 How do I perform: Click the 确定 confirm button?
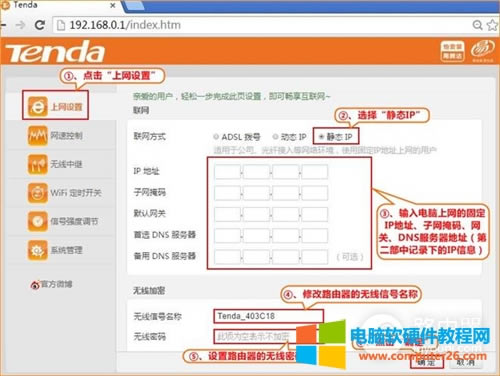click(427, 362)
